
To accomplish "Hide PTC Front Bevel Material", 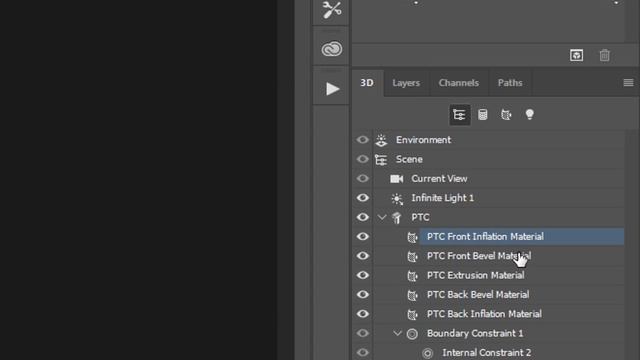I will [x=362, y=256].
